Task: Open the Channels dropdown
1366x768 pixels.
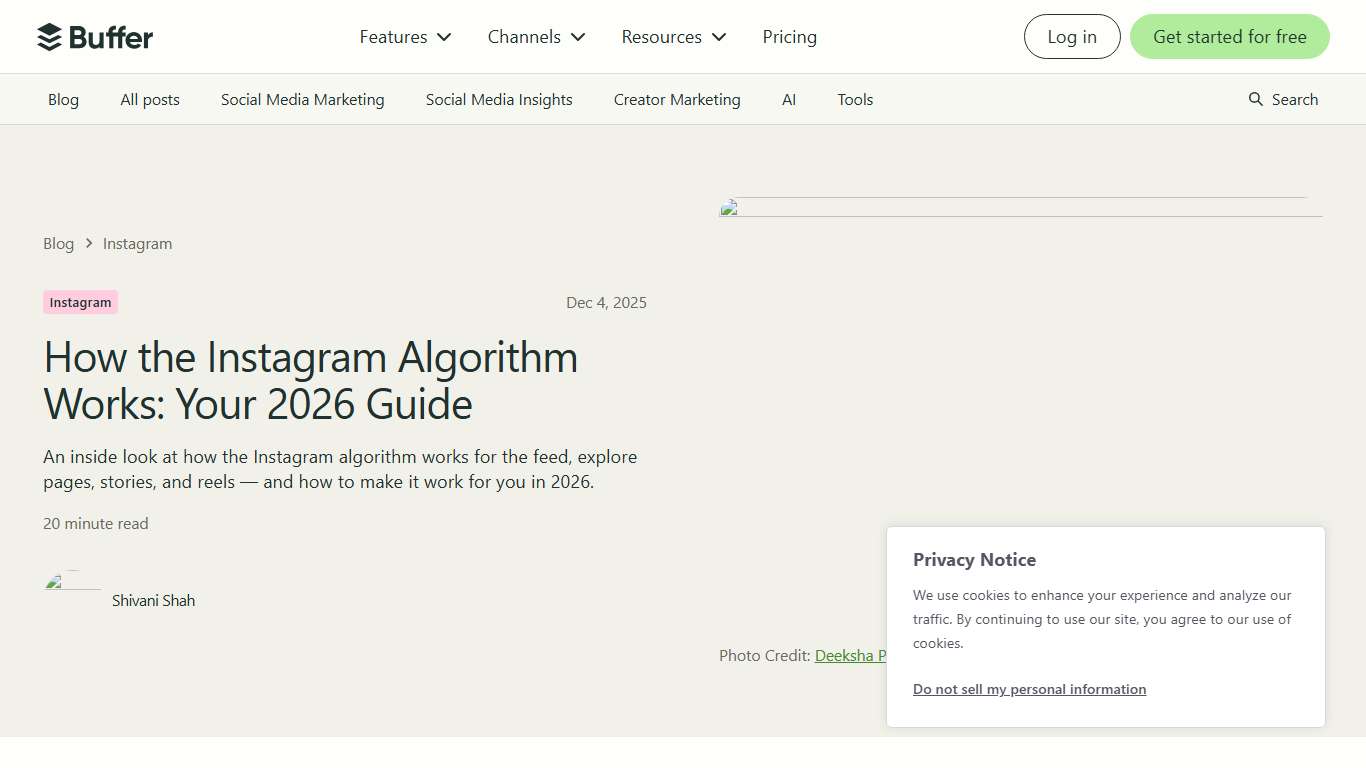Action: 535,36
